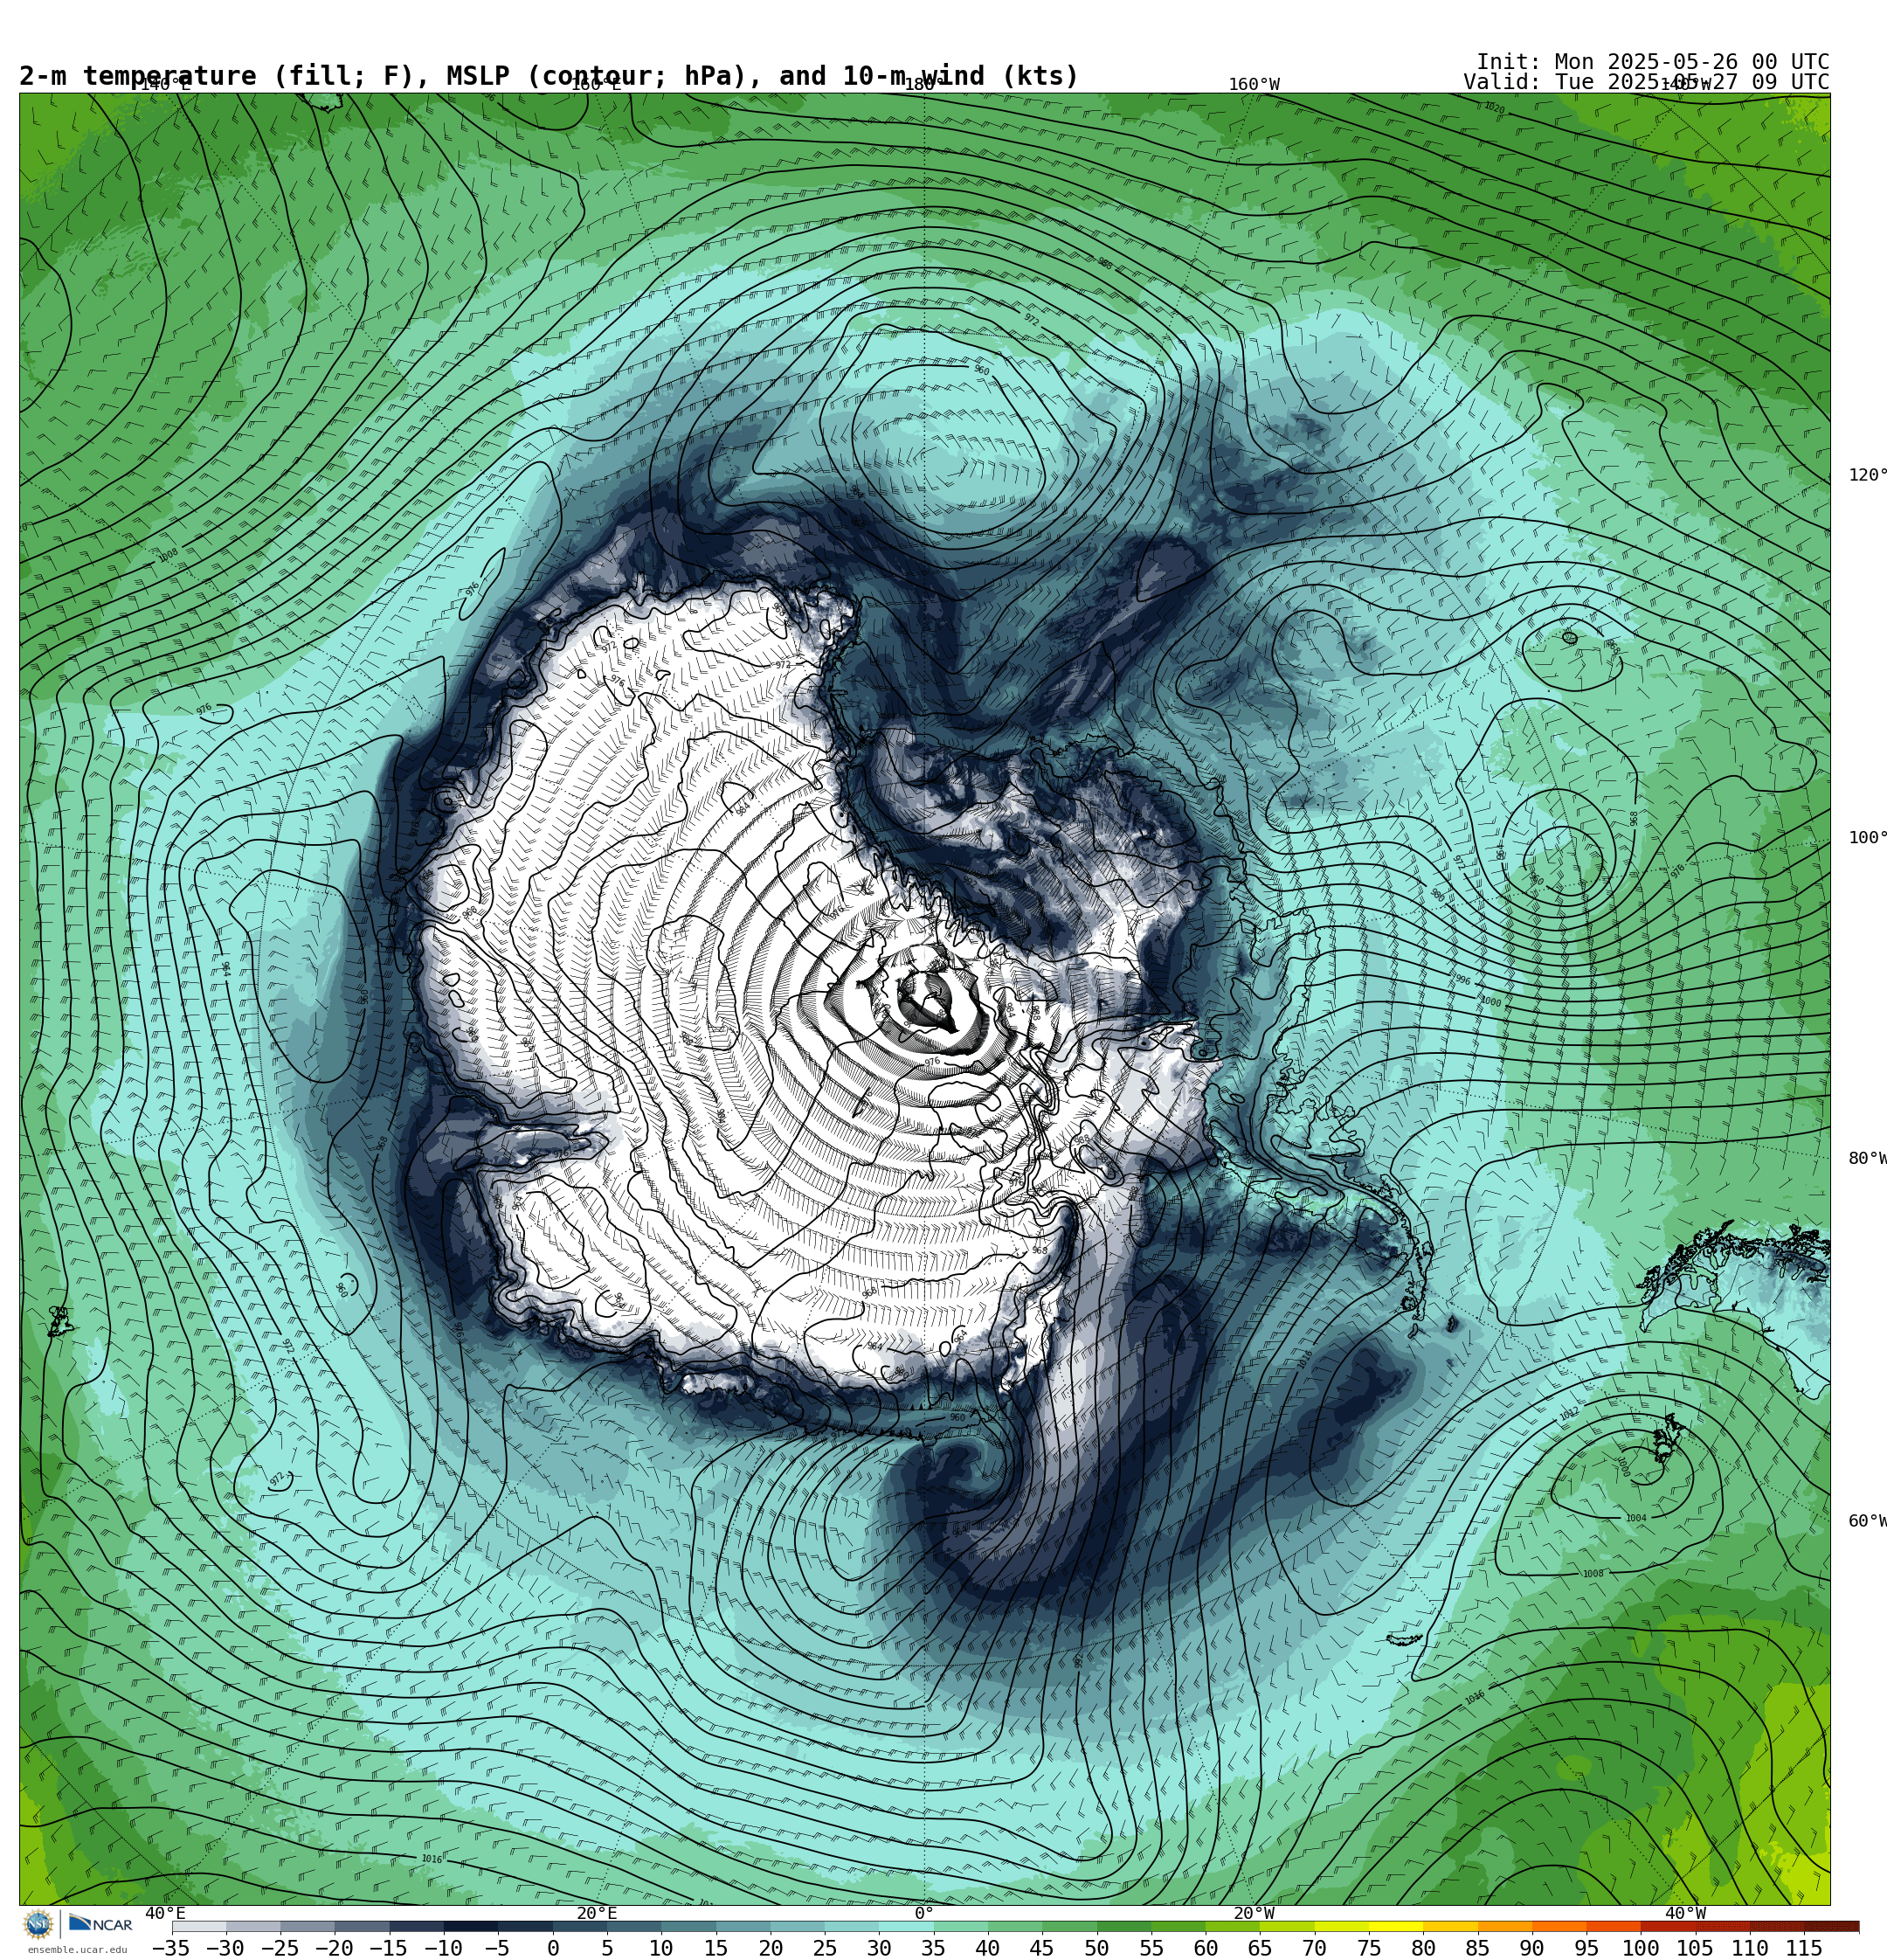Click the '160°W' longitude label at top

coord(1254,85)
